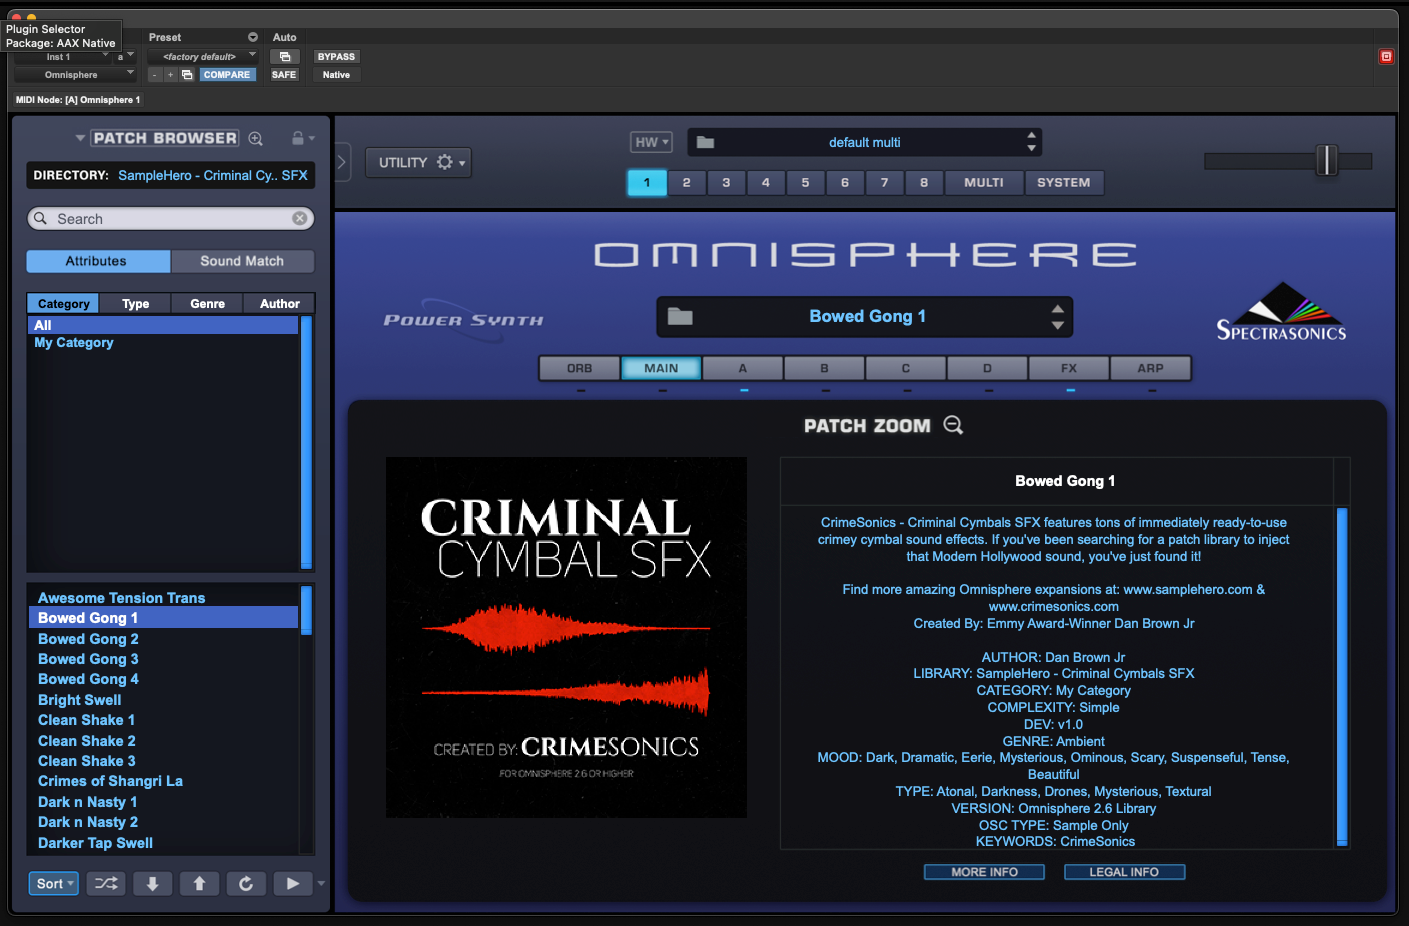The width and height of the screenshot is (1409, 926).
Task: Select part 5 button
Action: click(805, 182)
